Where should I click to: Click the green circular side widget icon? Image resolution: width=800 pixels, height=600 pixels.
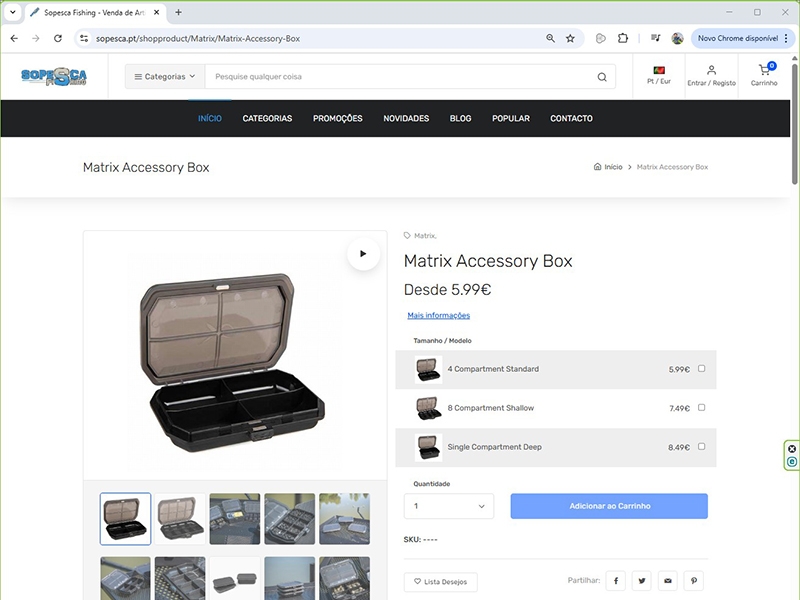[791, 462]
